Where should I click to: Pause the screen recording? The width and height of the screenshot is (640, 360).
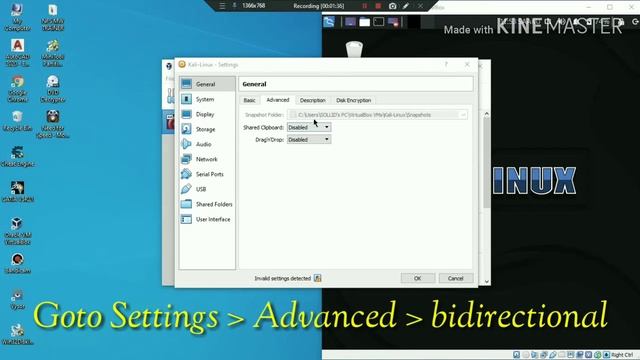(364, 6)
